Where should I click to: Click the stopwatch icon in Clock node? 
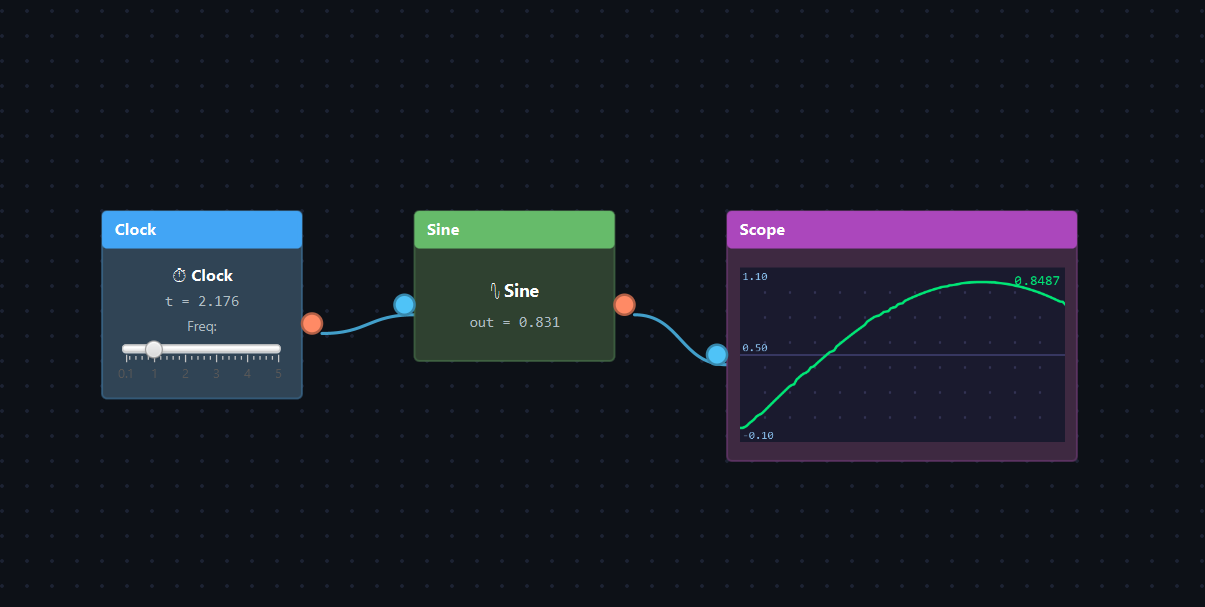(x=180, y=275)
